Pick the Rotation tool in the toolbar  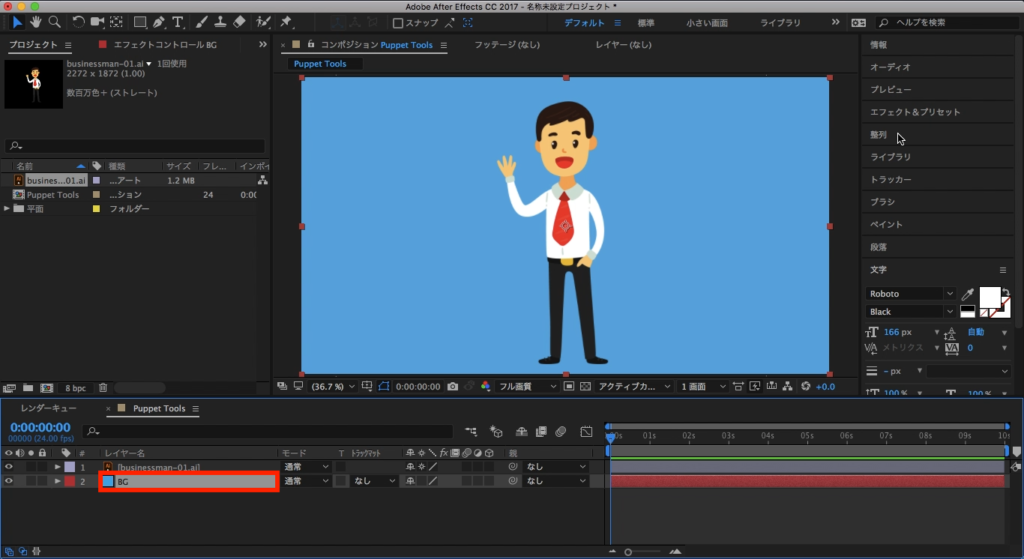(79, 22)
